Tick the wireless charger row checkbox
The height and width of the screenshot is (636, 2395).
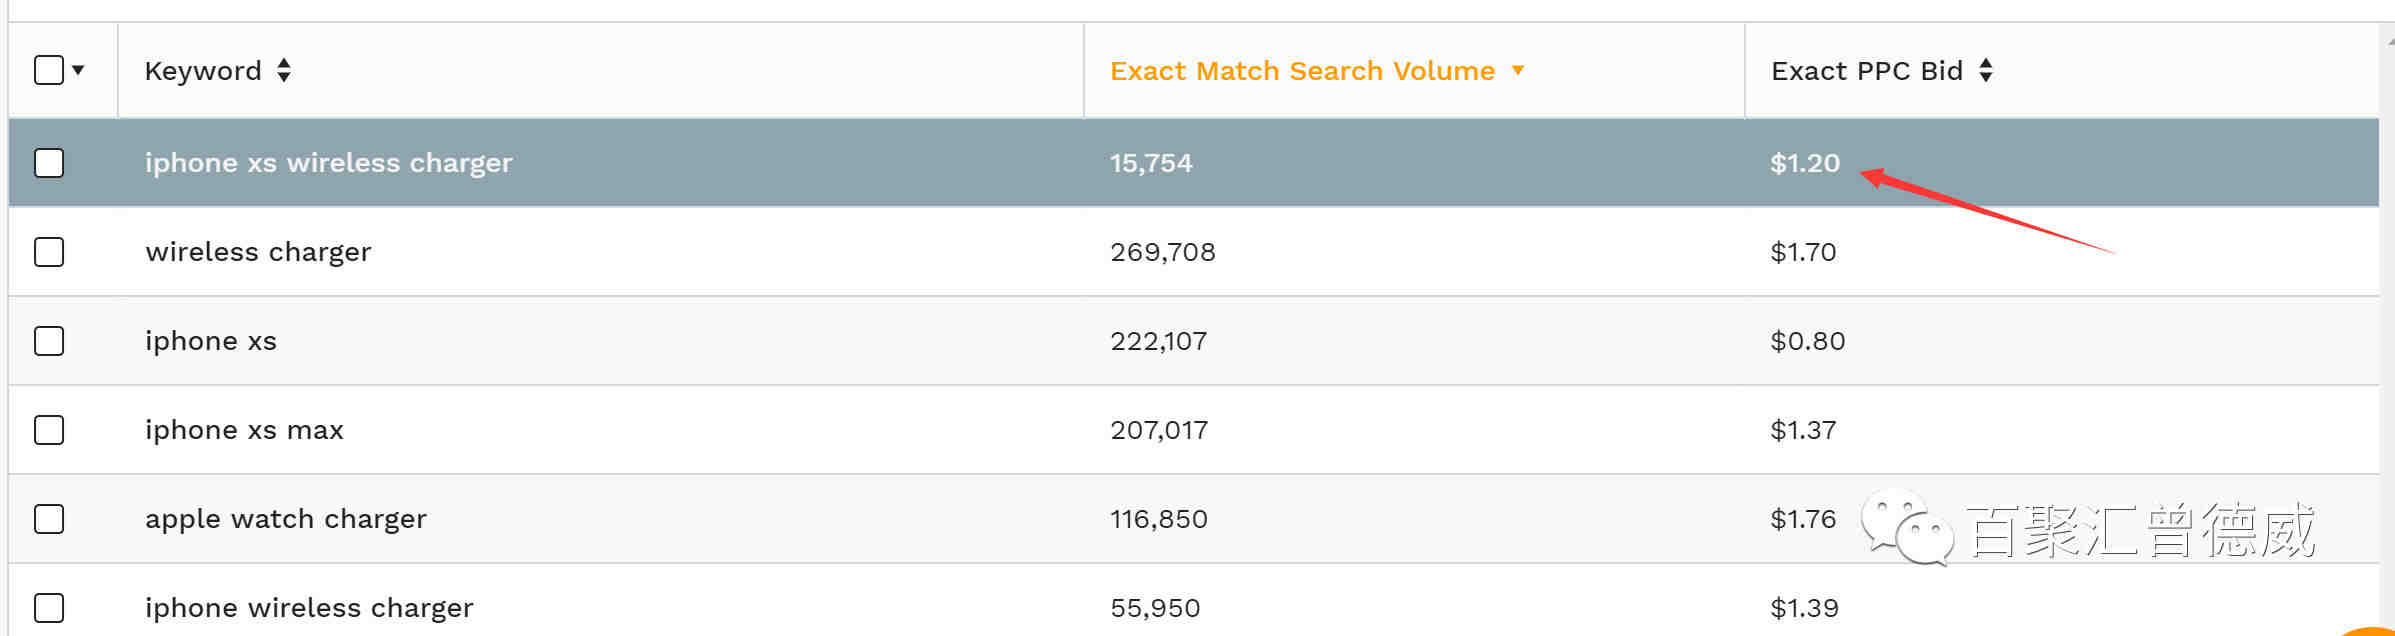[x=49, y=251]
